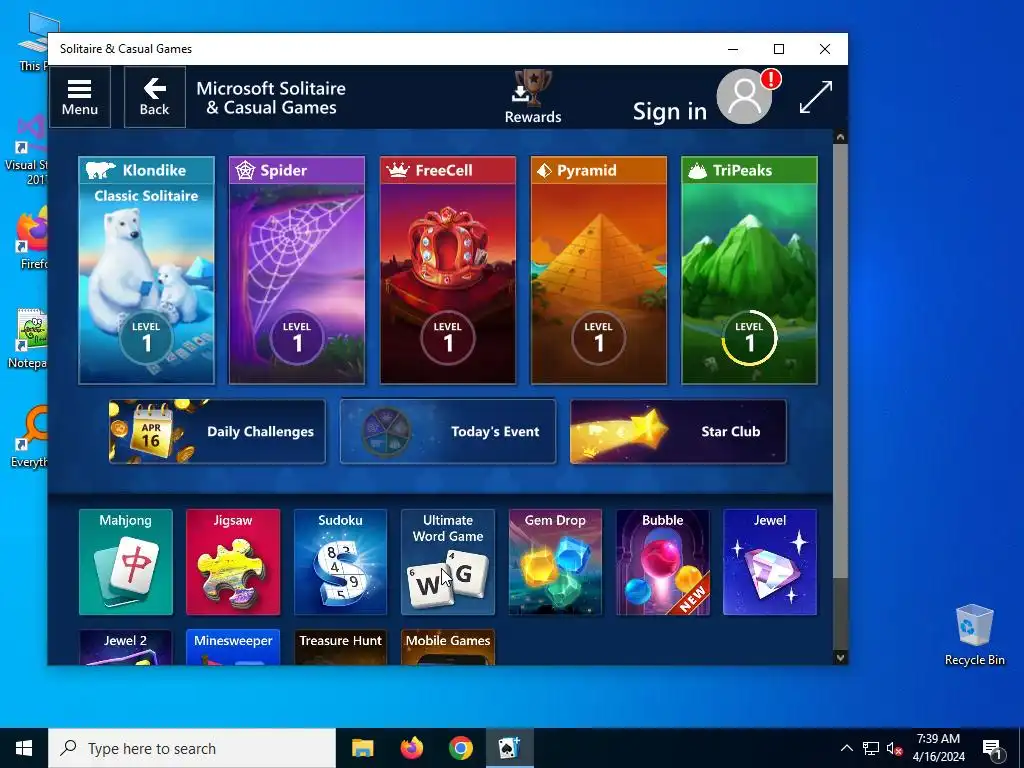Start the Klondike Classic Solitaire game tile
This screenshot has height=768, width=1024.
click(x=146, y=270)
